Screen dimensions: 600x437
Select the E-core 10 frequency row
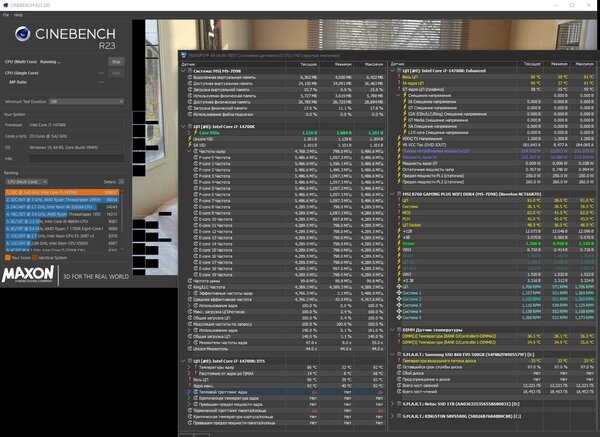pyautogui.click(x=283, y=219)
